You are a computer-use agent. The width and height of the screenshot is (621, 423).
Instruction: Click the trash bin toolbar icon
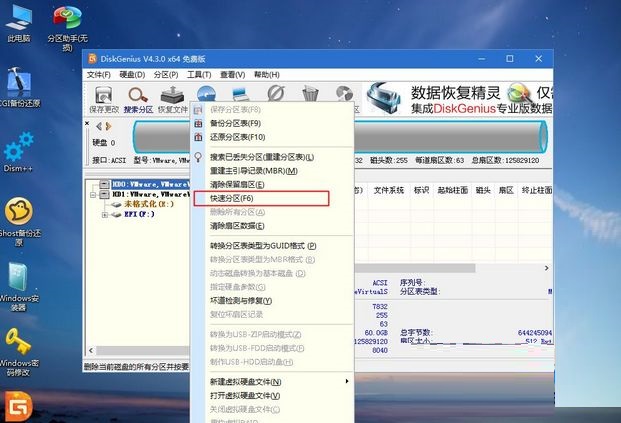pyautogui.click(x=310, y=94)
